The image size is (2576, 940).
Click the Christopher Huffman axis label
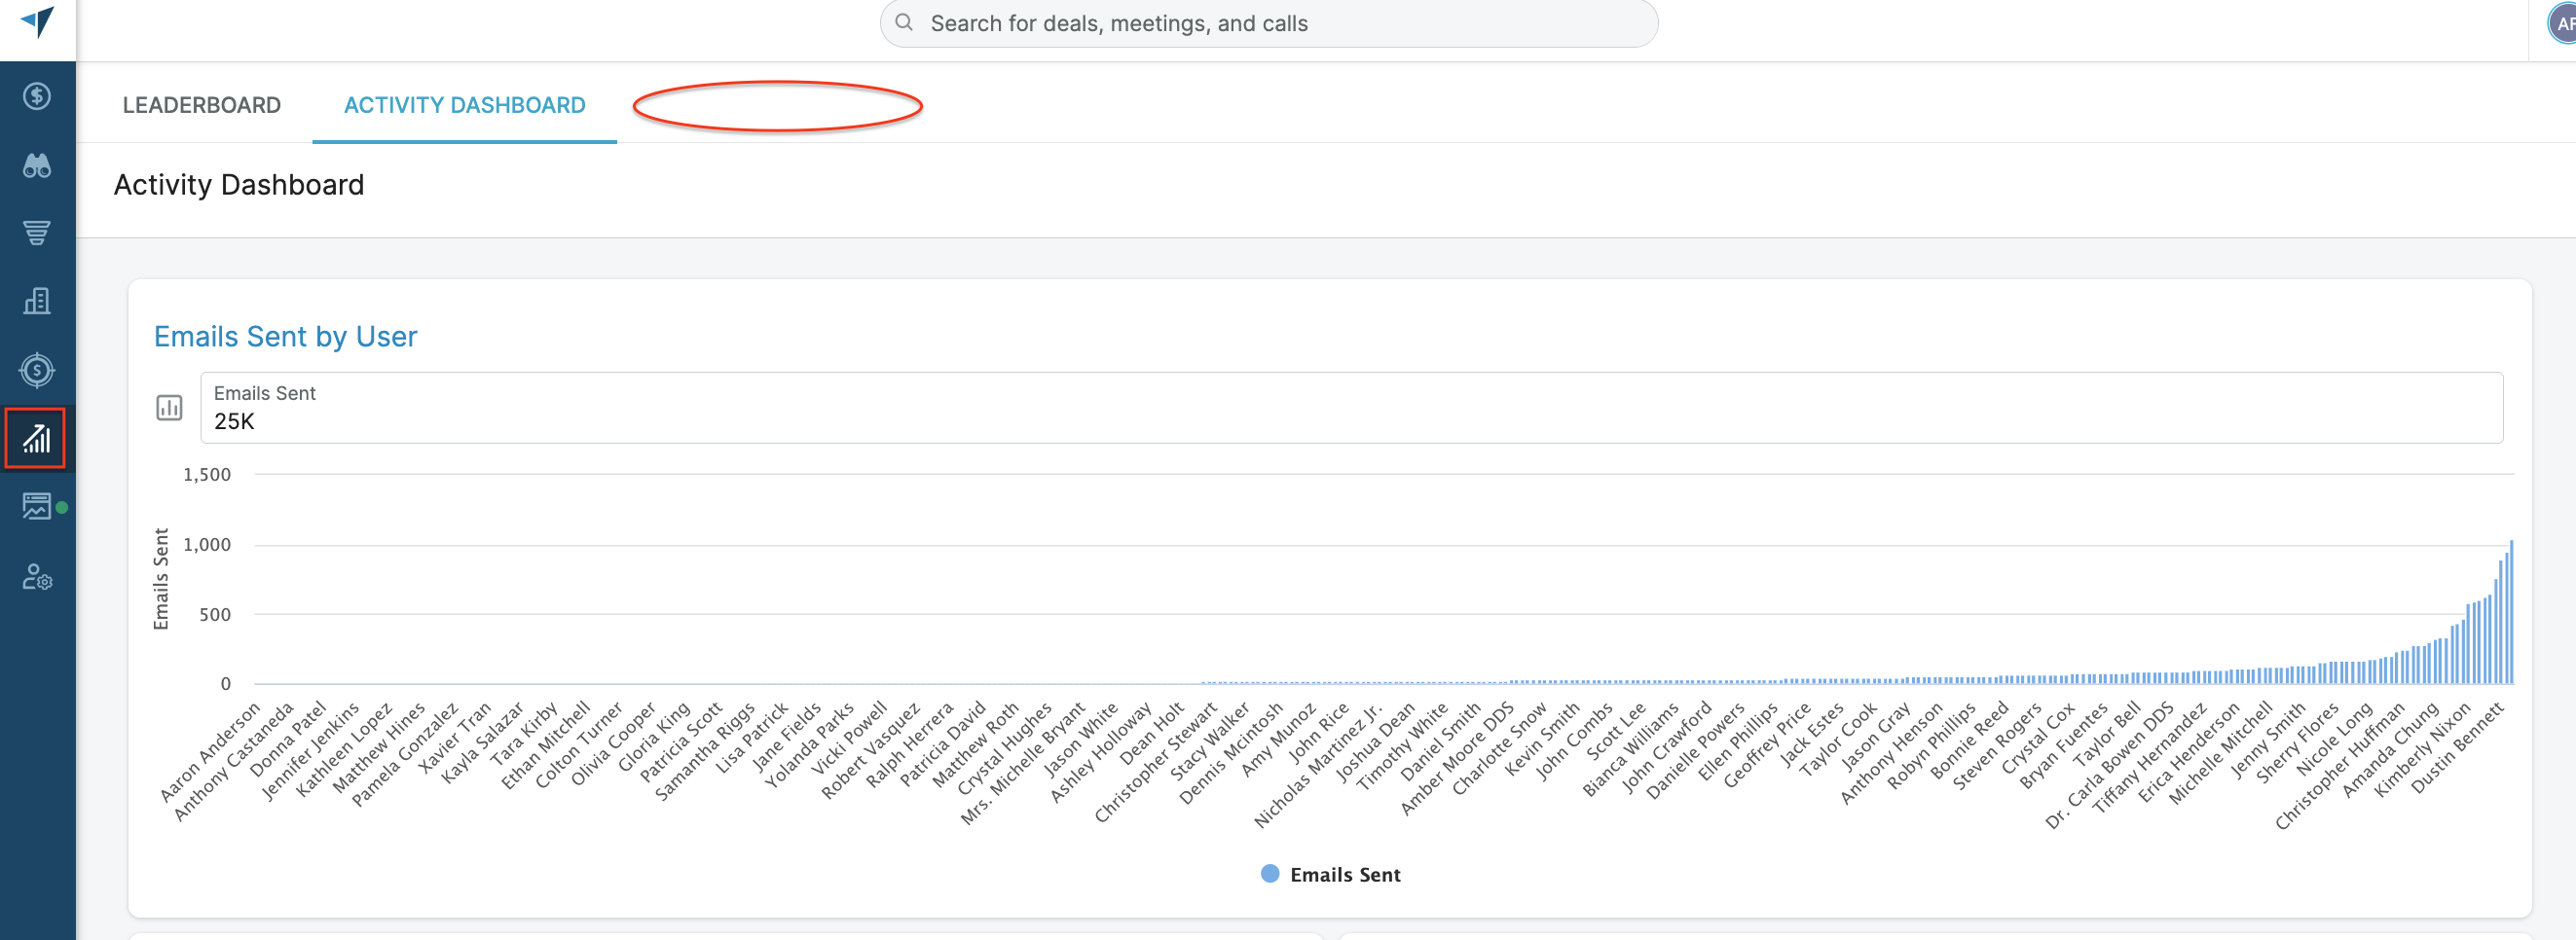2338,766
